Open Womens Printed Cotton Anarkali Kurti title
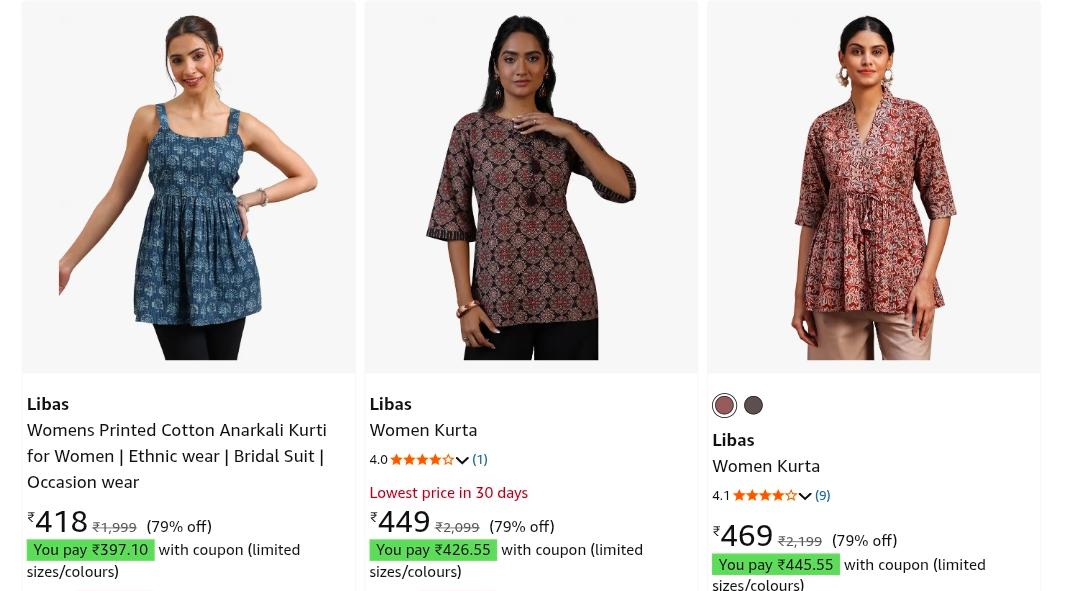 click(x=177, y=456)
